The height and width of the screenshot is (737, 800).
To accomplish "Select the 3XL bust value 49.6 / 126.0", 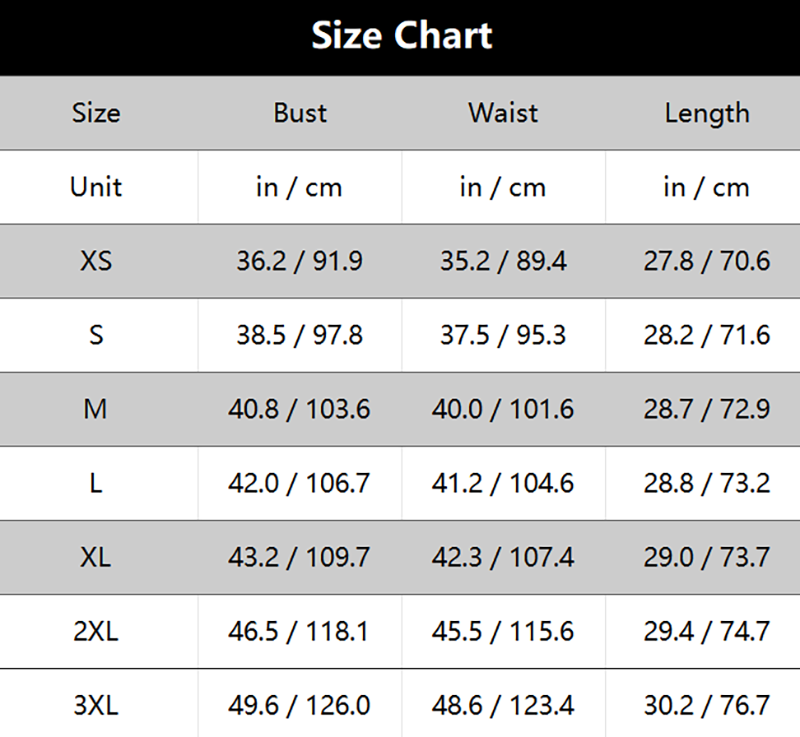I will [299, 705].
